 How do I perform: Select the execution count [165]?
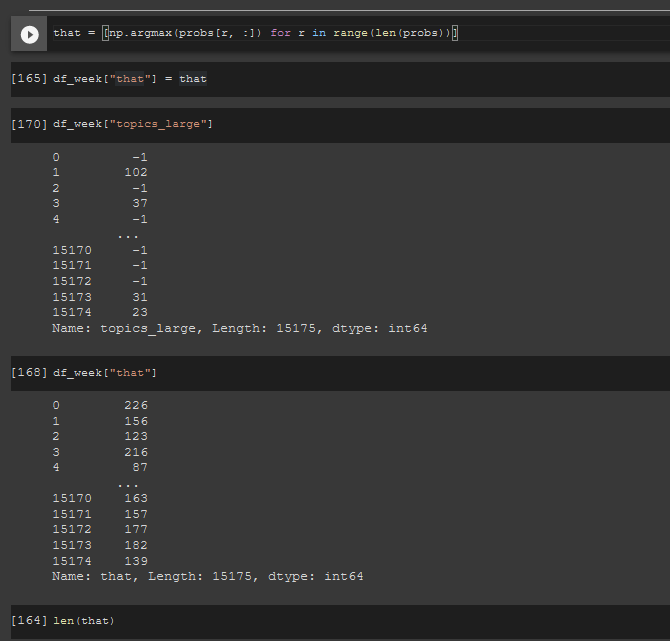tap(29, 79)
